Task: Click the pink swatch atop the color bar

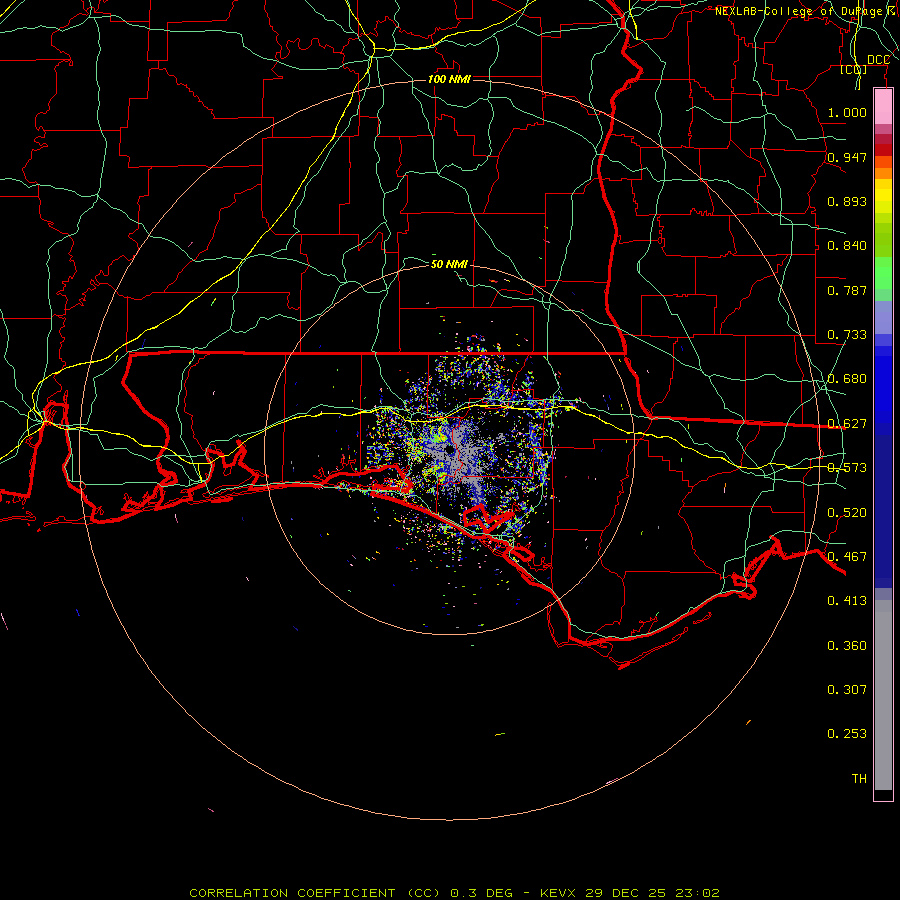Action: pyautogui.click(x=883, y=106)
